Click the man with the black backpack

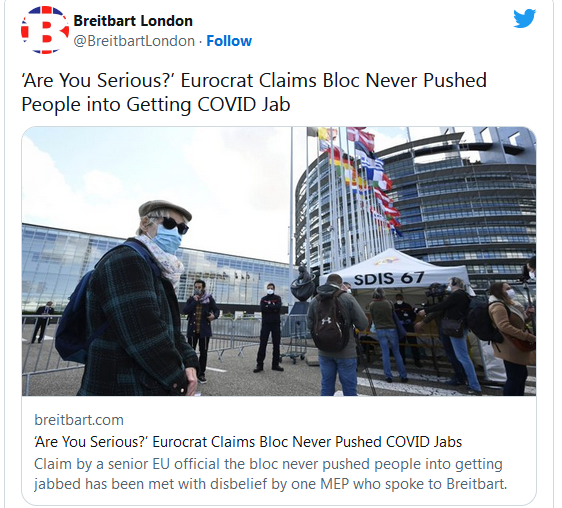[334, 335]
